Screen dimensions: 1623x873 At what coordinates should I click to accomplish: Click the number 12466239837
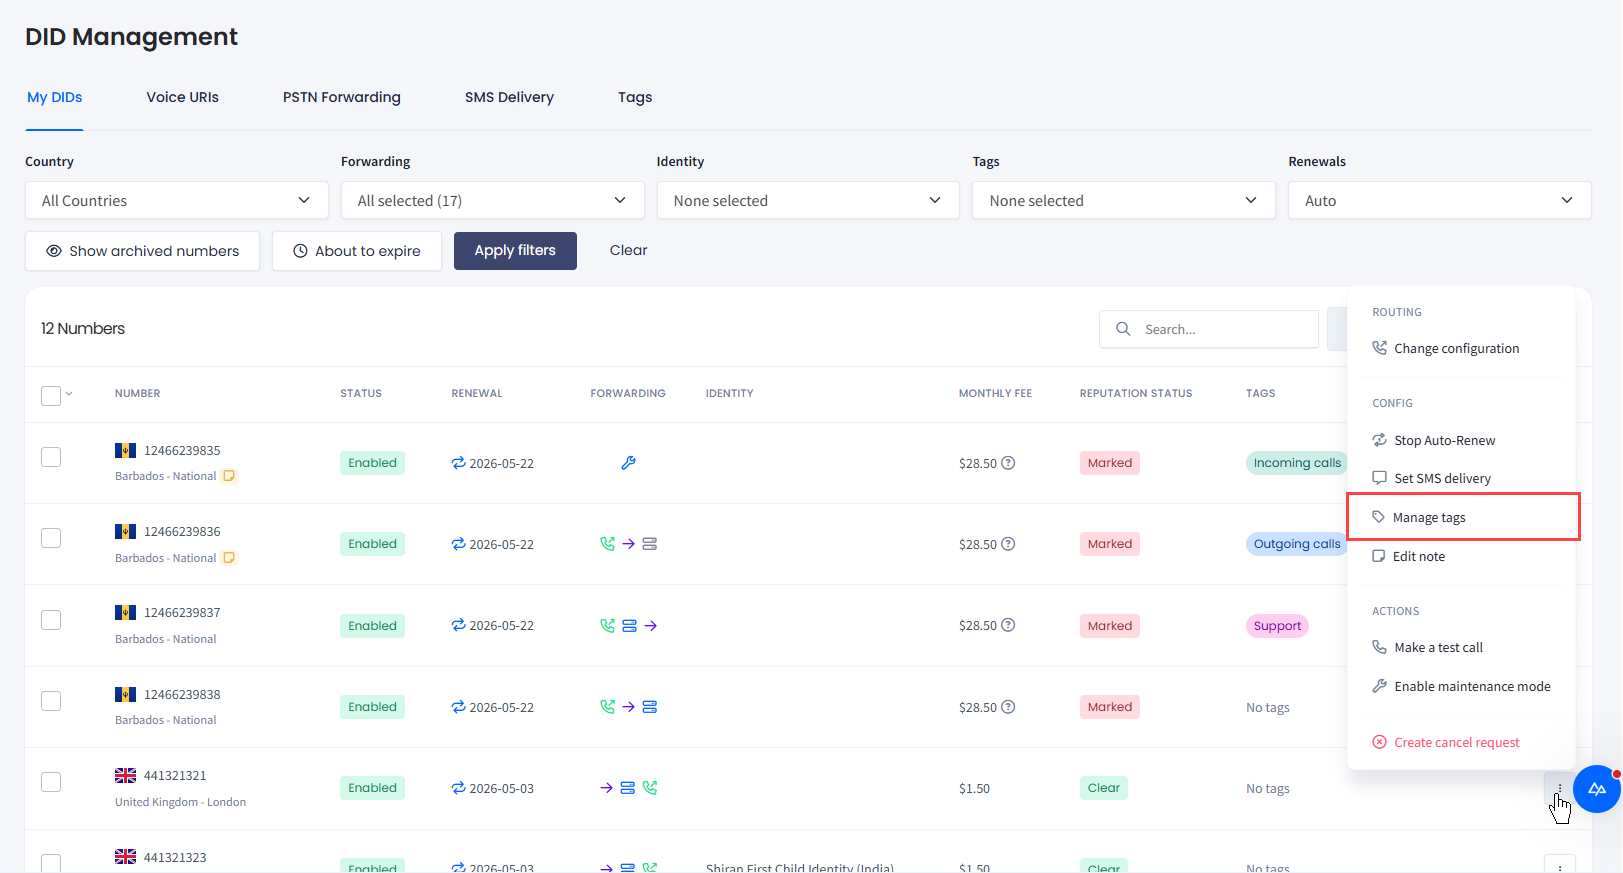click(x=182, y=613)
